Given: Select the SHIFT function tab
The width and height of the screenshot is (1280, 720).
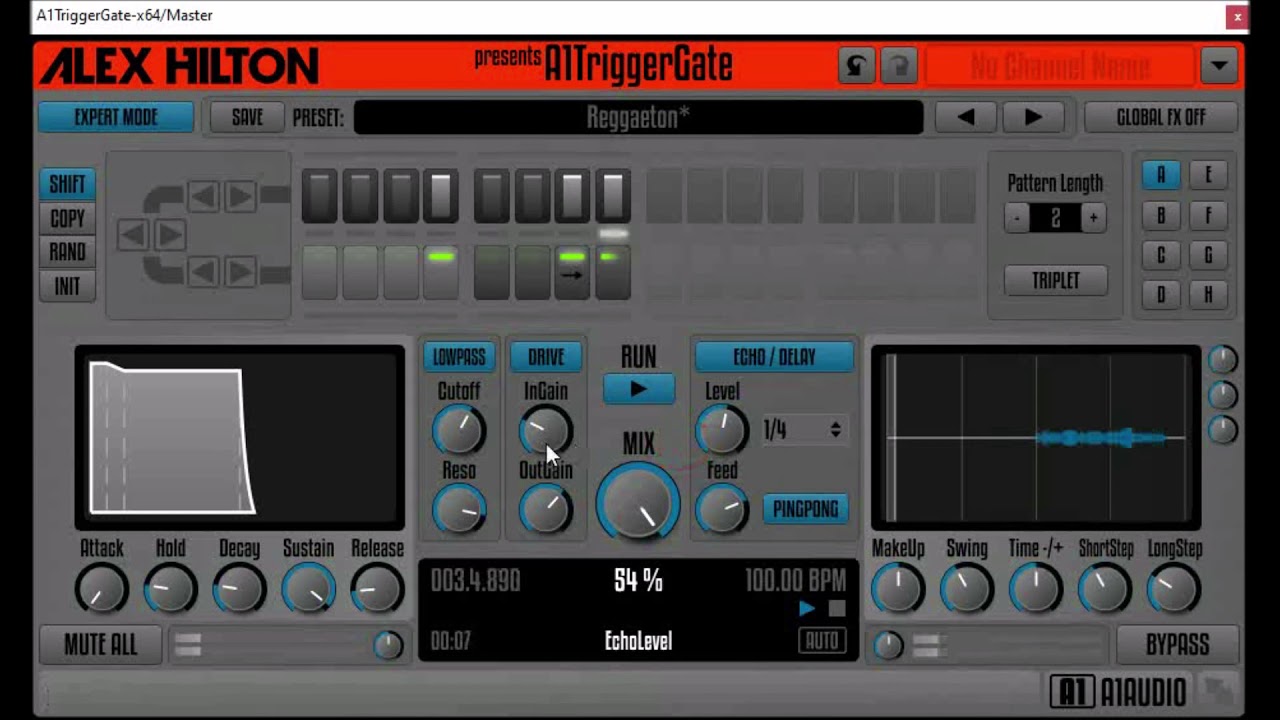Looking at the screenshot, I should (67, 184).
